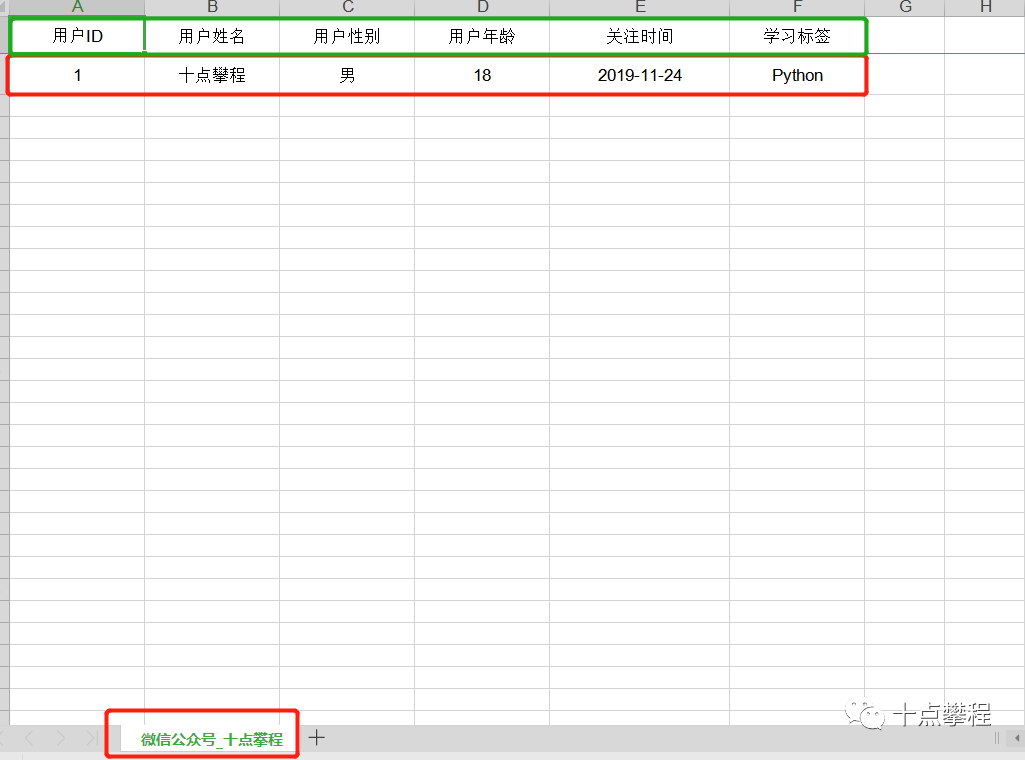1025x760 pixels.
Task: Click the previous sheet arrow icon
Action: tap(30, 736)
